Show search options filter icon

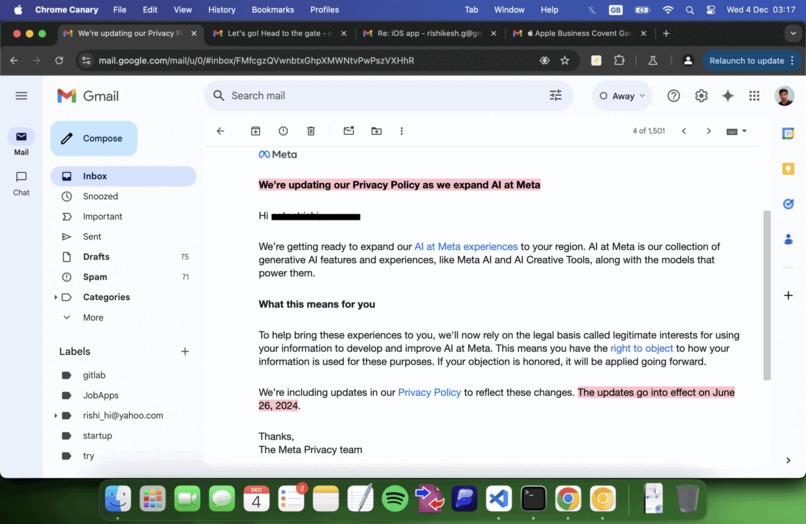556,95
